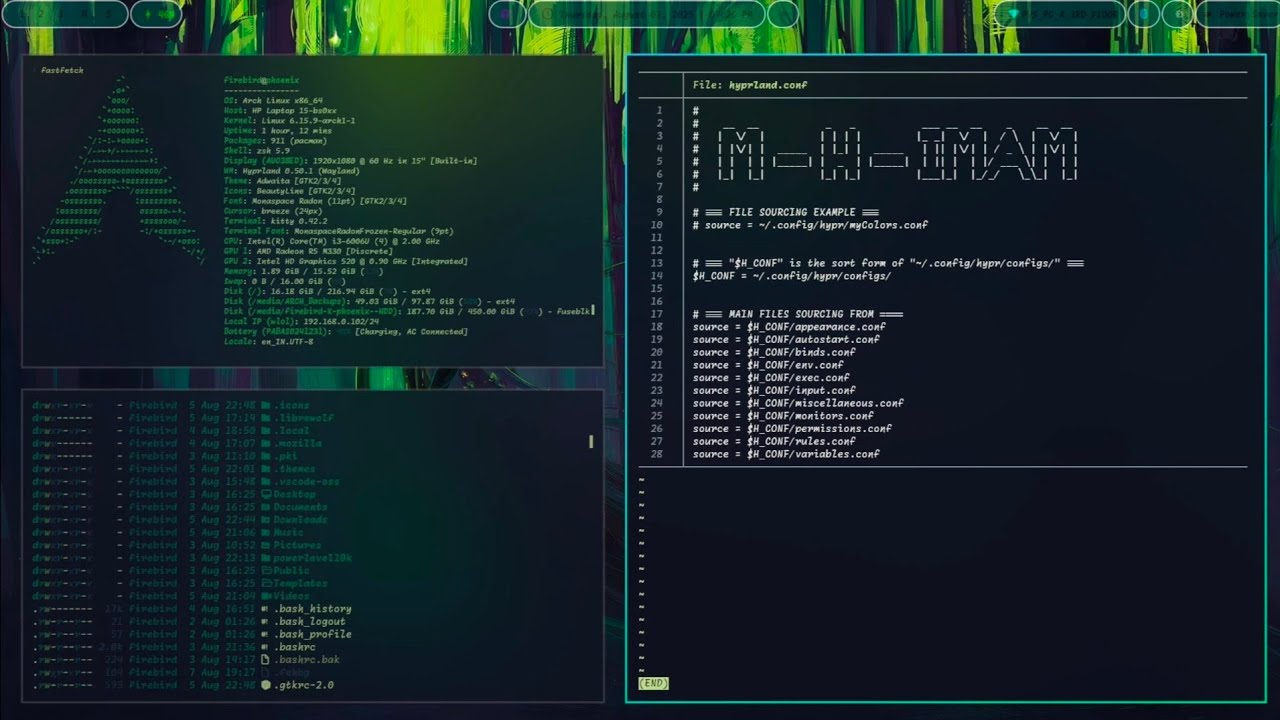Image resolution: width=1280 pixels, height=720 pixels.
Task: Click the rules.conf source line
Action: click(774, 441)
